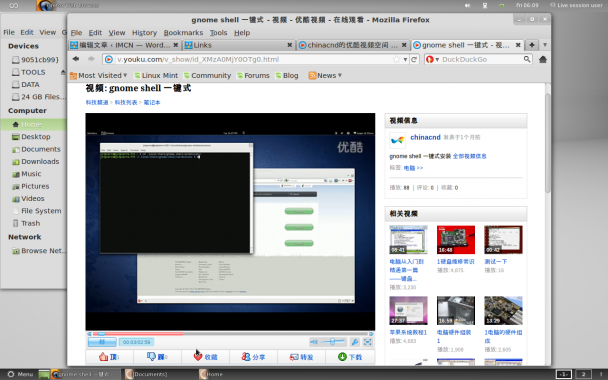Give the video a thumbs up (顶)
Screen dimensions: 608x380
(x=109, y=357)
